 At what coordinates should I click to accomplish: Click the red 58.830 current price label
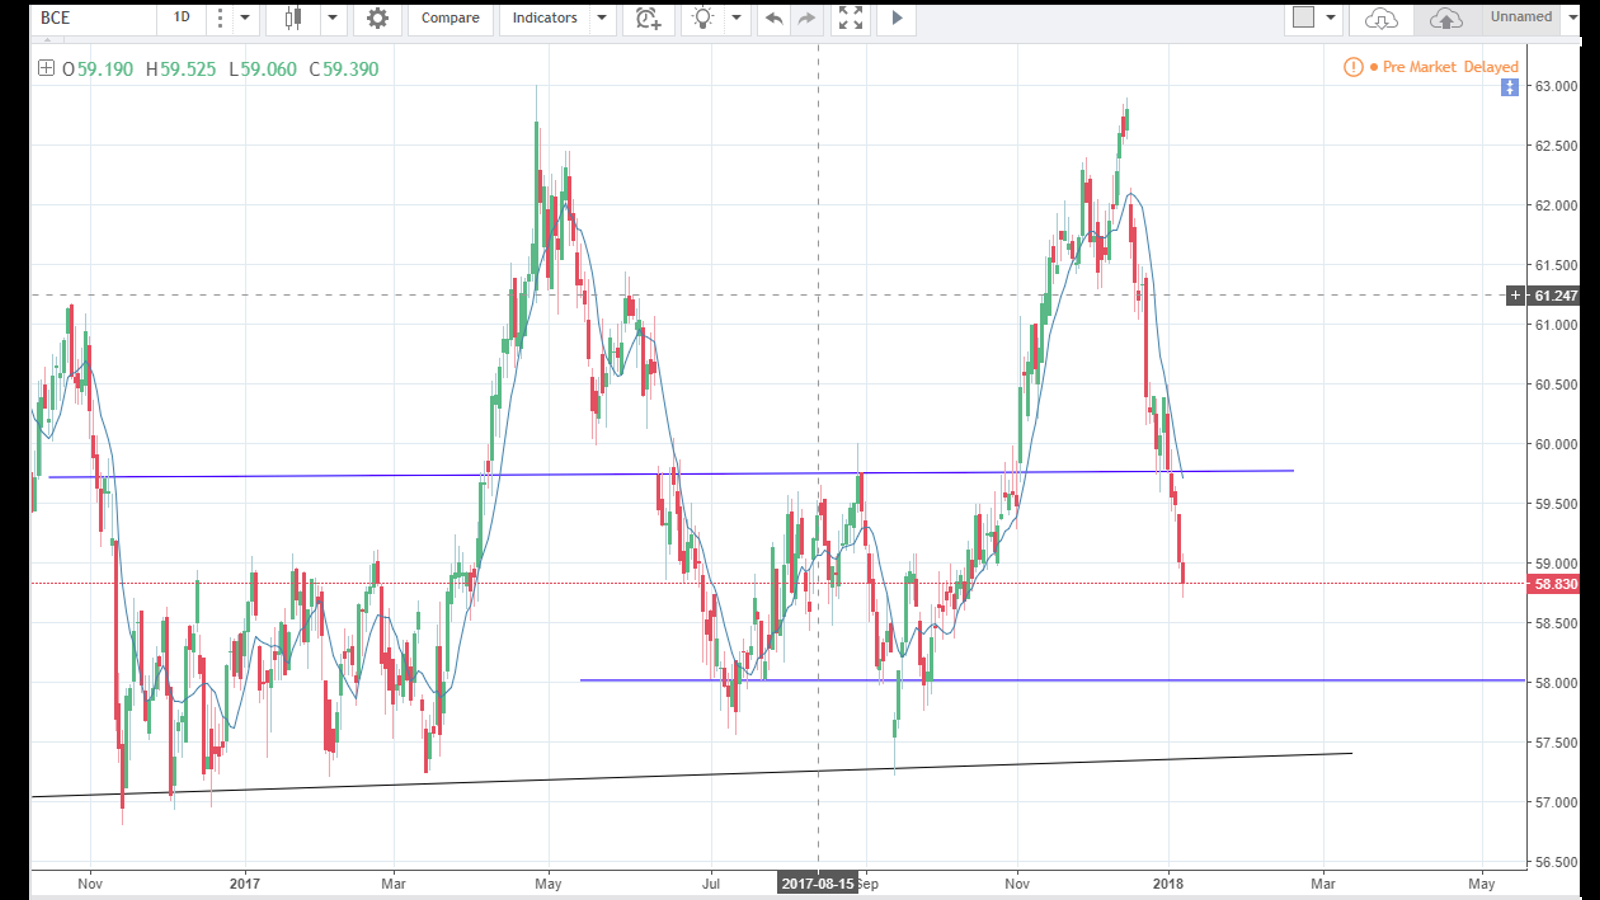1555,584
